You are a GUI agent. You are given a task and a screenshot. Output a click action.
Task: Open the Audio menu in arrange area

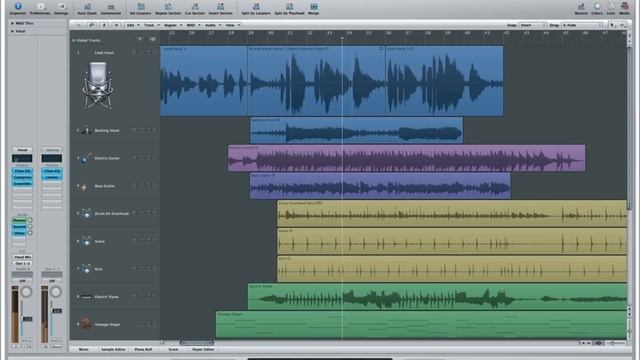pos(212,25)
